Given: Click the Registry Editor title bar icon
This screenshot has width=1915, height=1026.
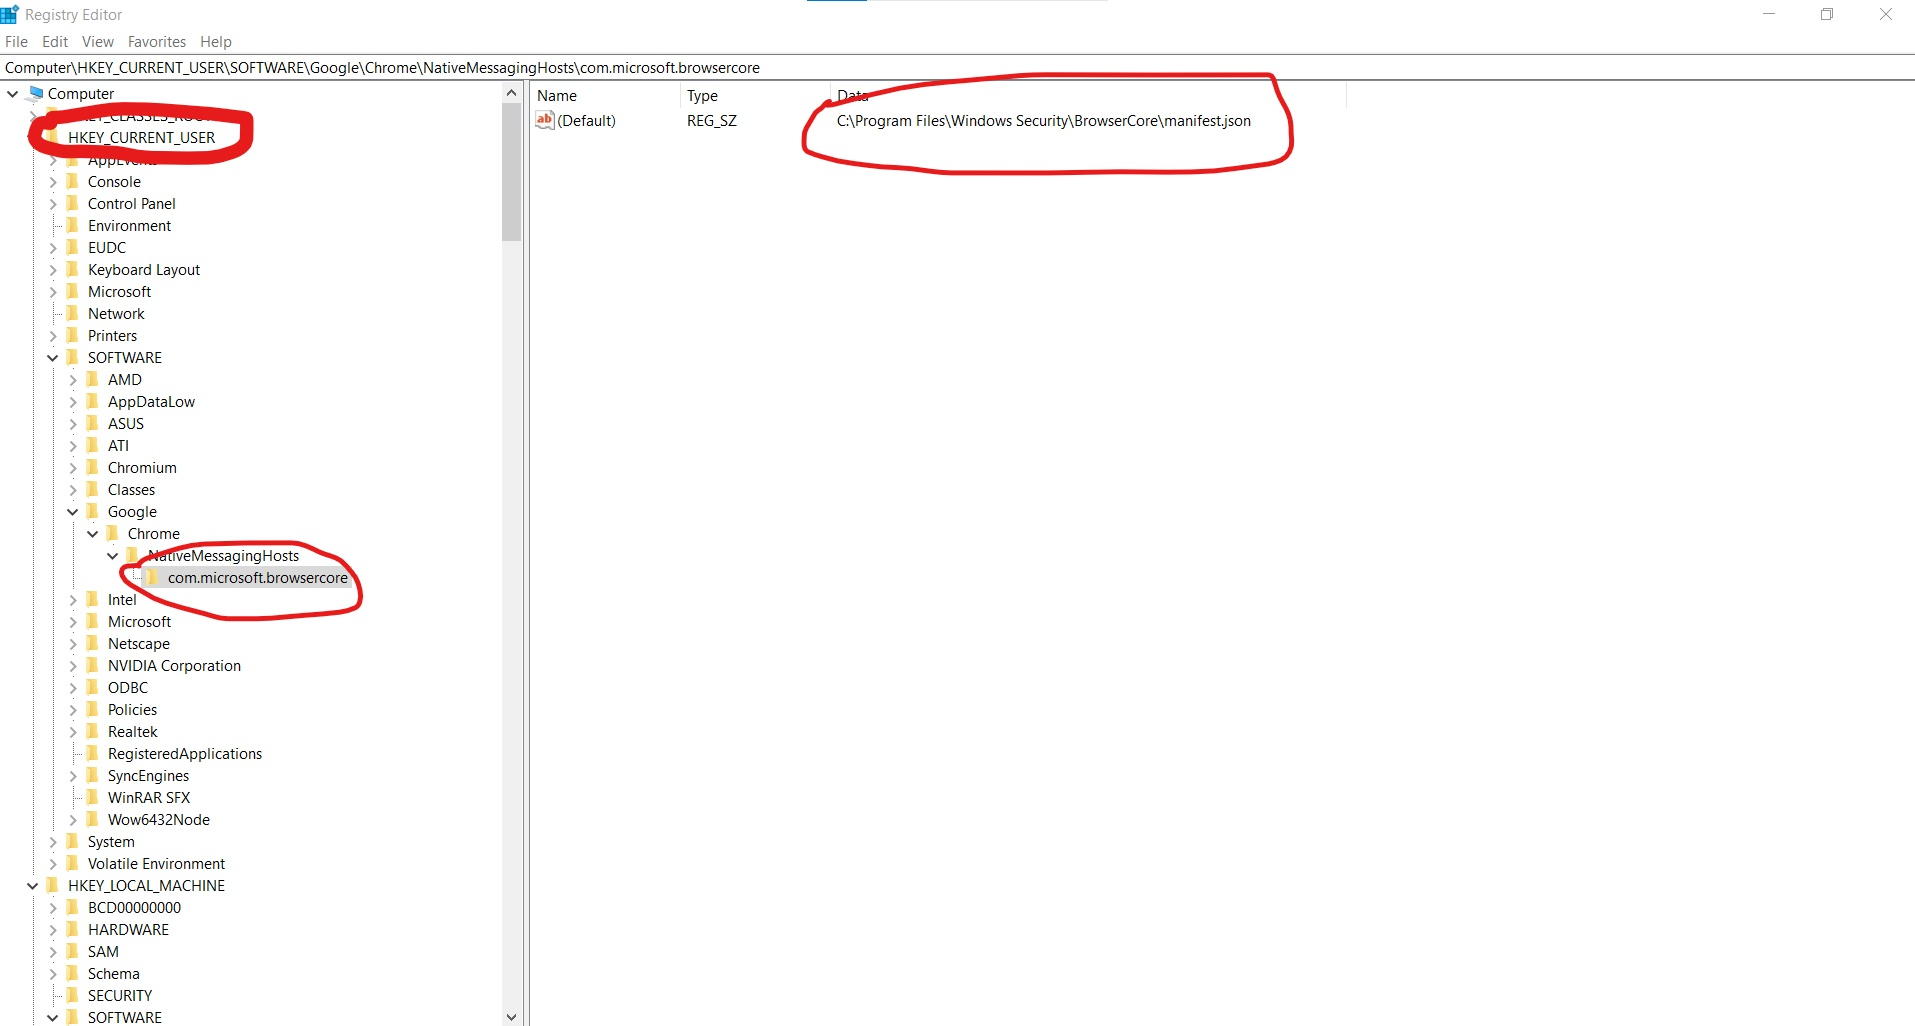Looking at the screenshot, I should point(10,14).
